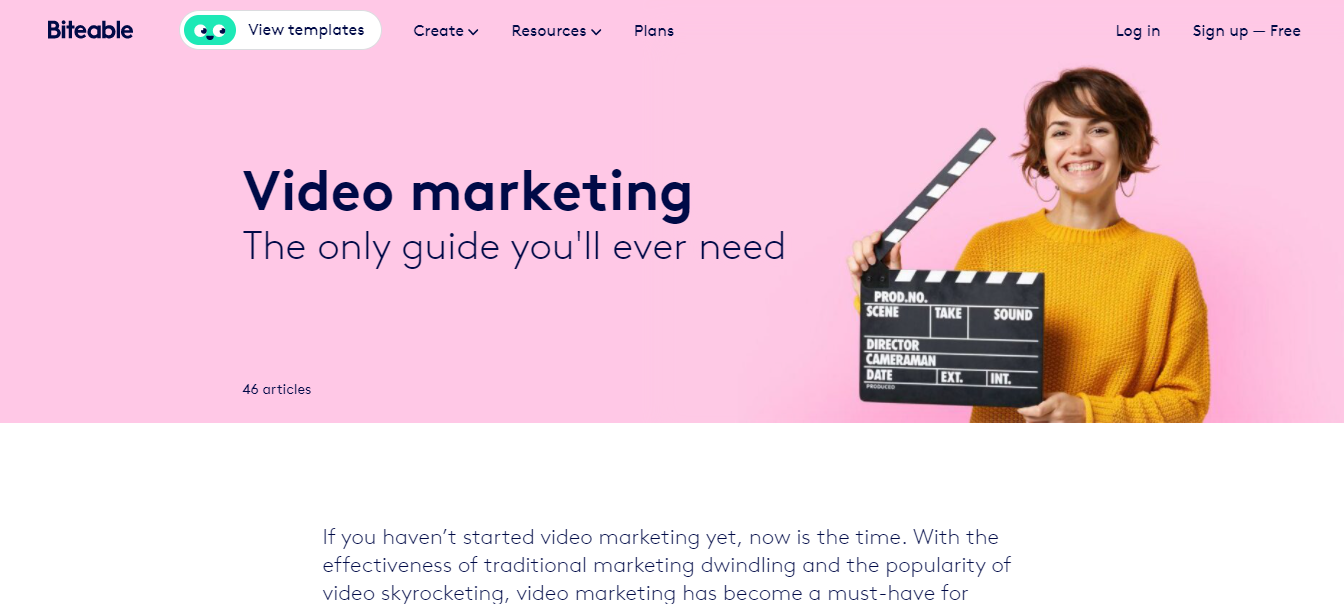The image size is (1344, 604).
Task: Click the green mascot eyes icon
Action: coord(210,30)
